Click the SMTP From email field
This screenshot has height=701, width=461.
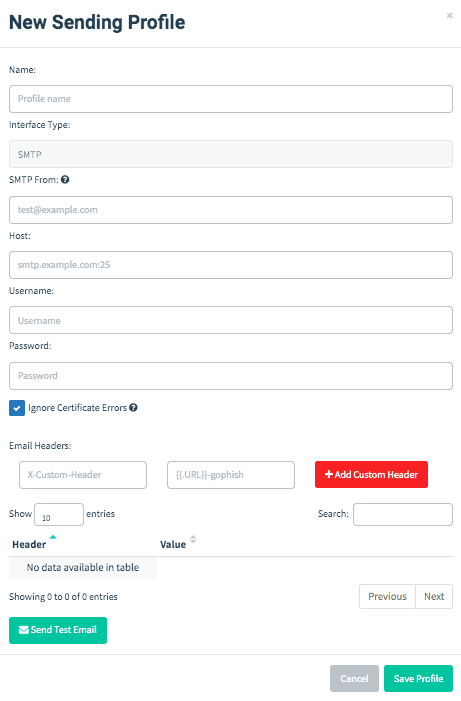coord(231,210)
